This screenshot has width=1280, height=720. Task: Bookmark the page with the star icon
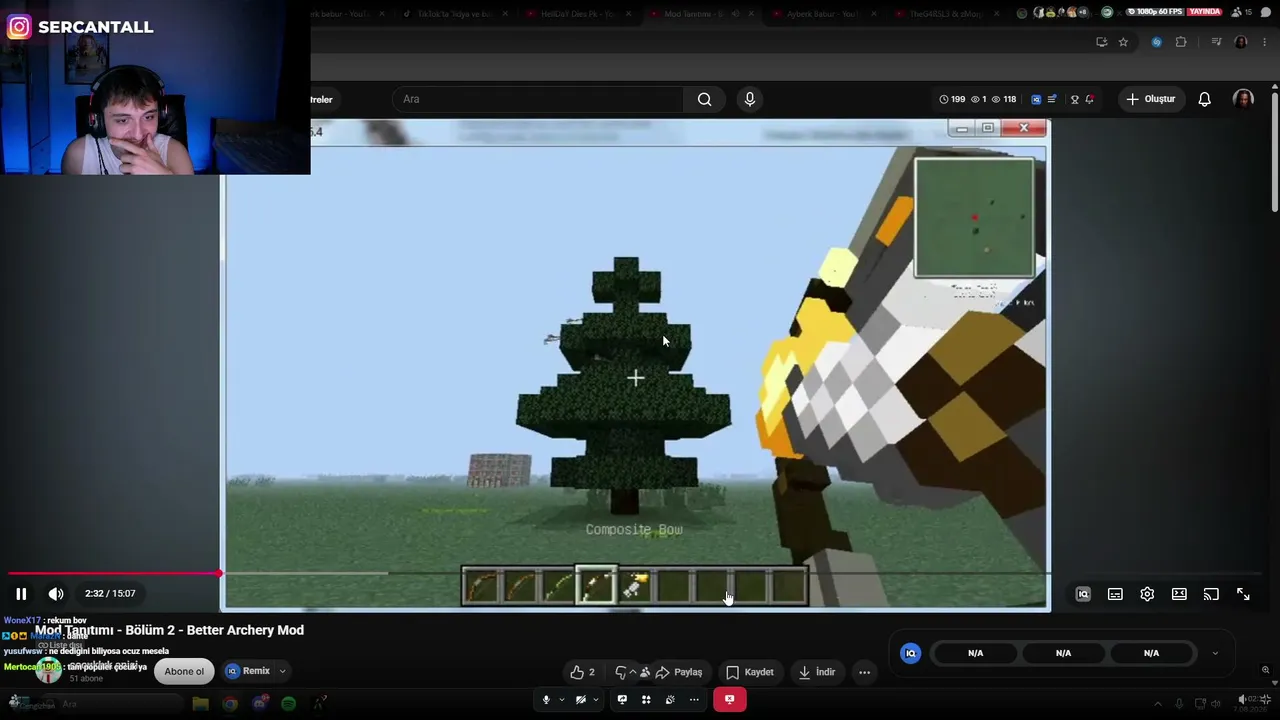1123,42
